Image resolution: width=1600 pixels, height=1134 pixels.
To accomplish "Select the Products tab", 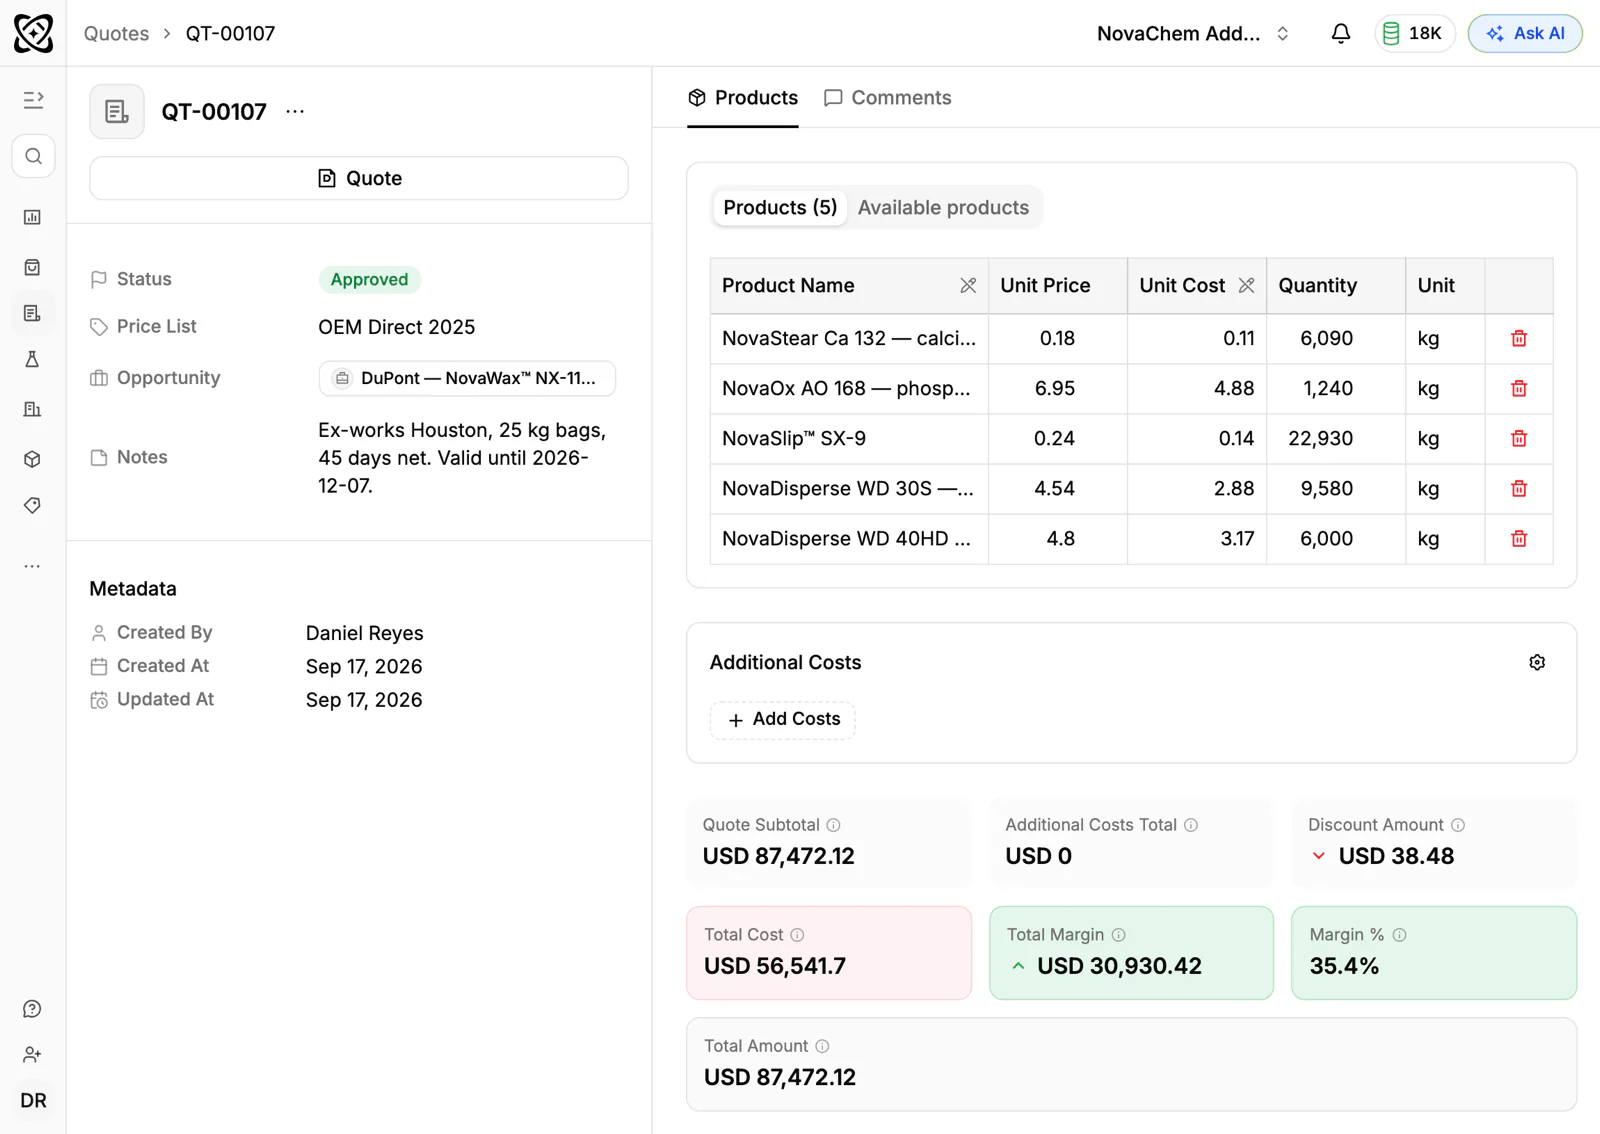I will [743, 98].
